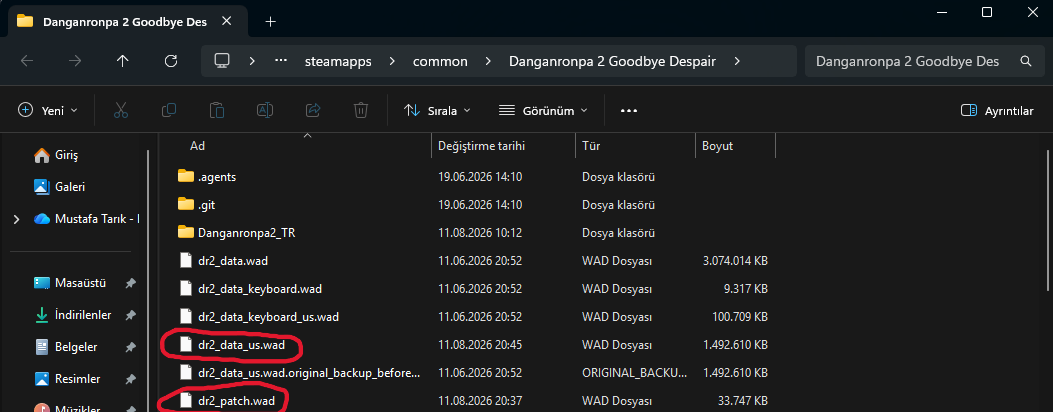Open the Yeni (New) dropdown
1053x412 pixels.
click(x=48, y=110)
